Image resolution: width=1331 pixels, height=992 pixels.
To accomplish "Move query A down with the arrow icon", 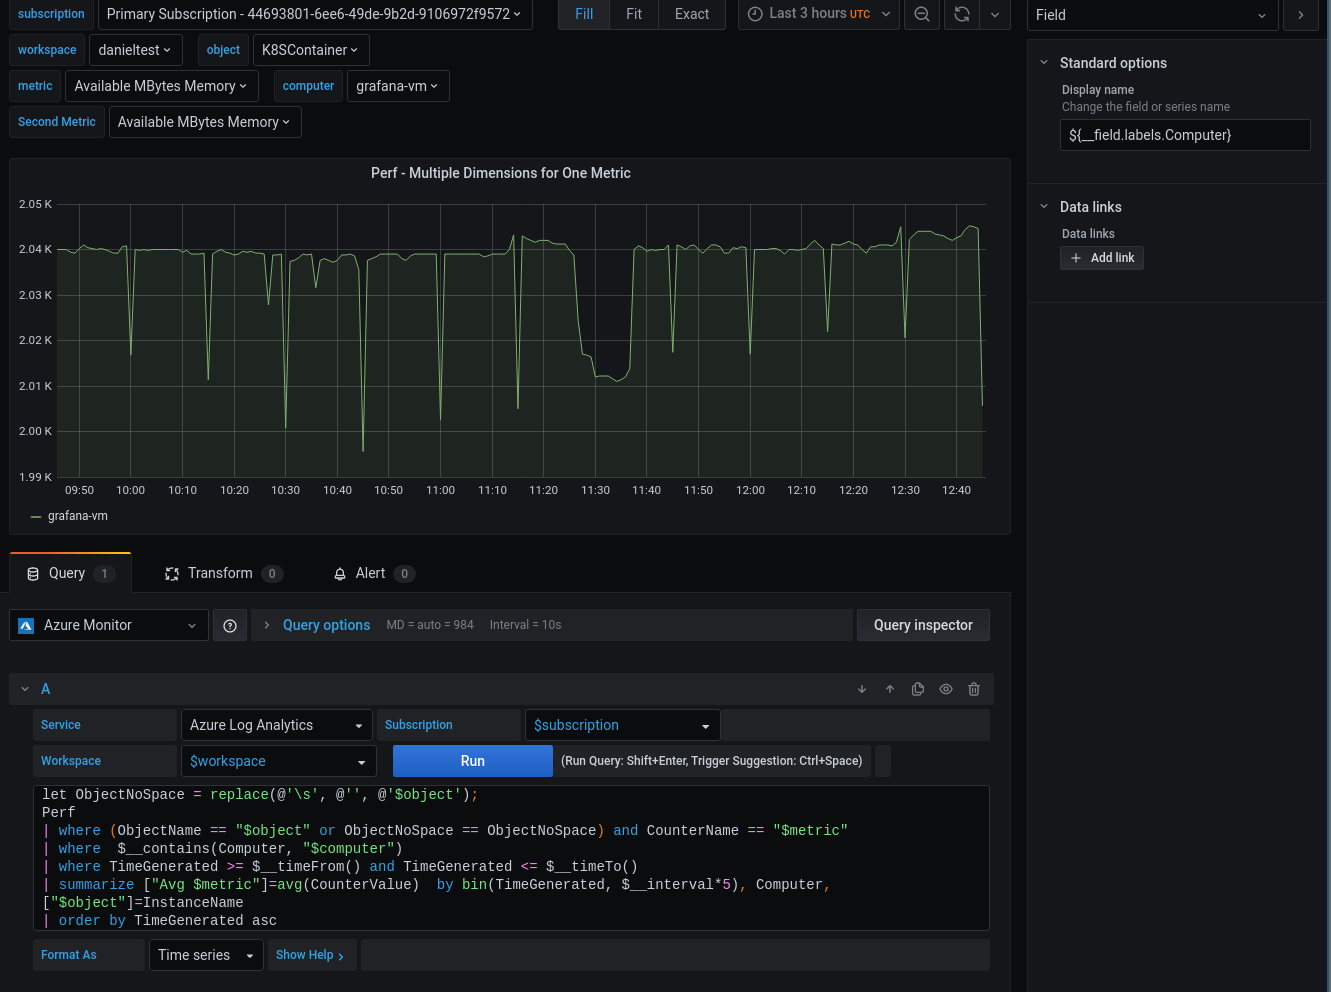I will [x=861, y=689].
